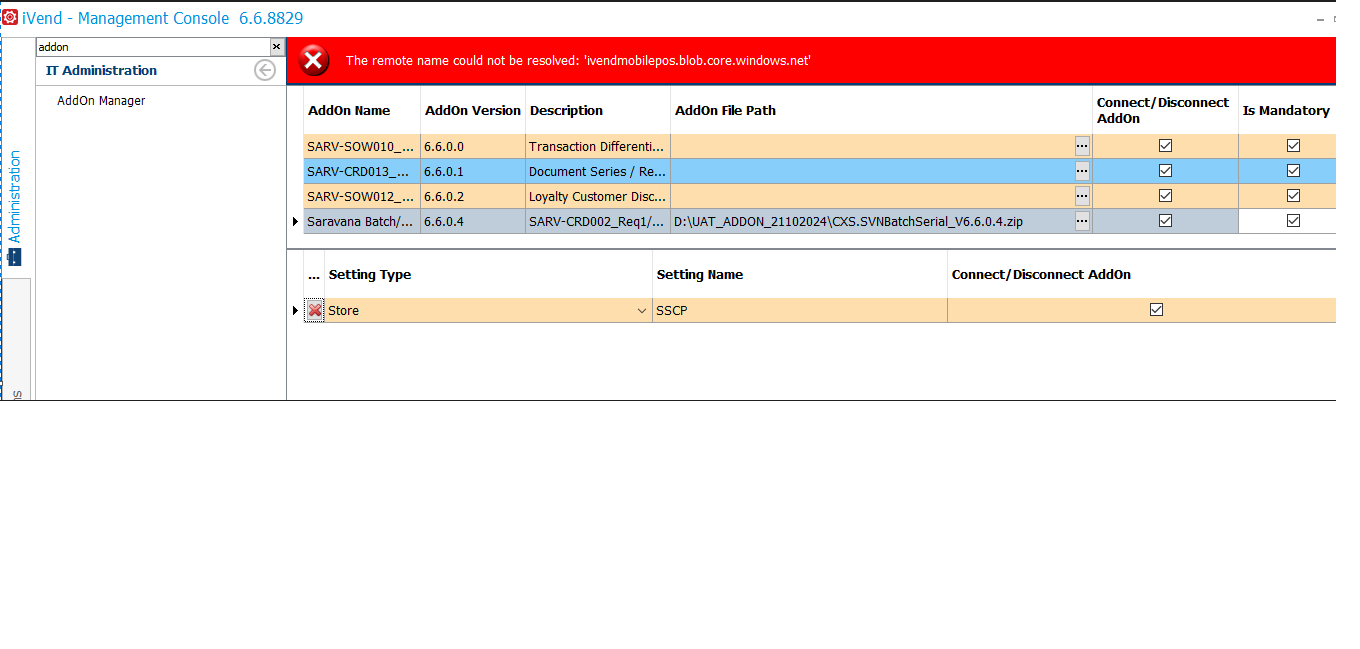Clear the addon search box with X
1360x649 pixels.
tap(277, 47)
